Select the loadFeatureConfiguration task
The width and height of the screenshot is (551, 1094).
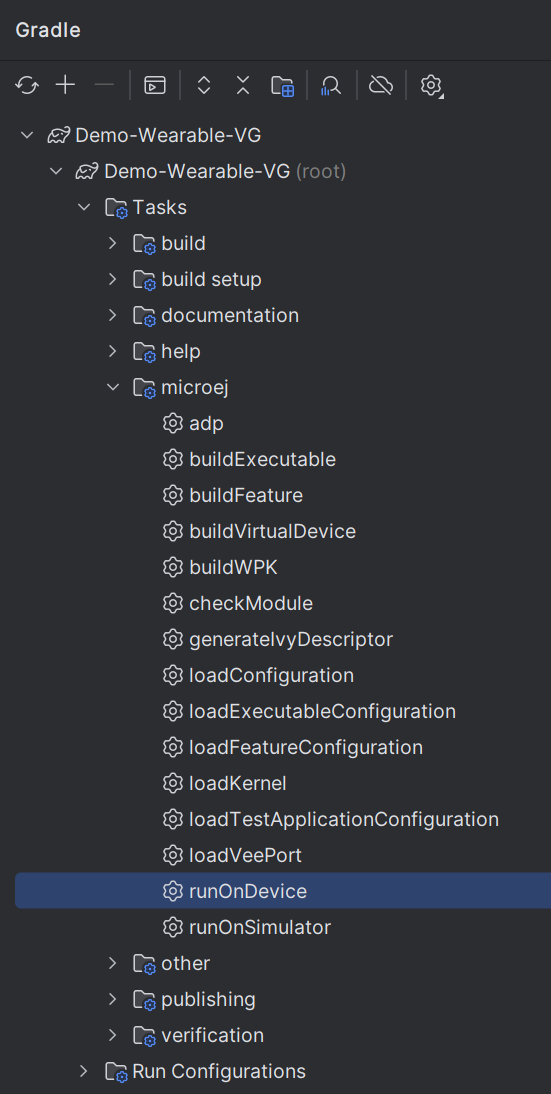(x=305, y=748)
